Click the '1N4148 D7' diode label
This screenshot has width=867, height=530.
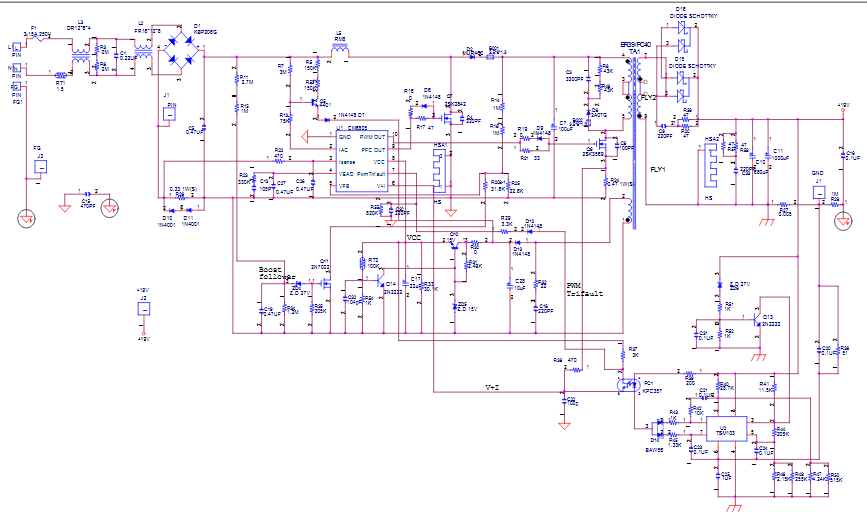click(x=351, y=115)
